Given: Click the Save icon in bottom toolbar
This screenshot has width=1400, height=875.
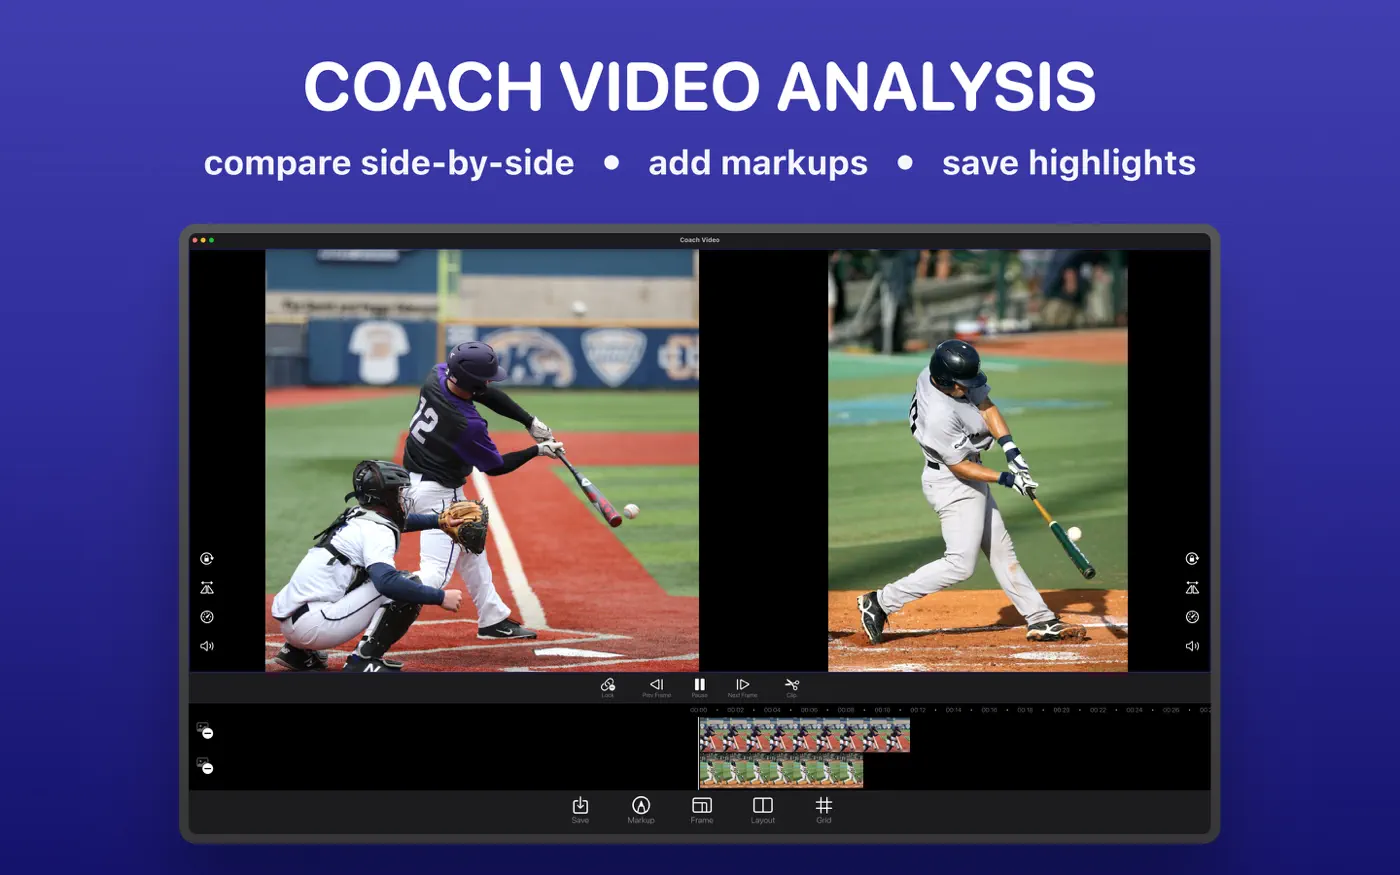Looking at the screenshot, I should click(x=580, y=809).
